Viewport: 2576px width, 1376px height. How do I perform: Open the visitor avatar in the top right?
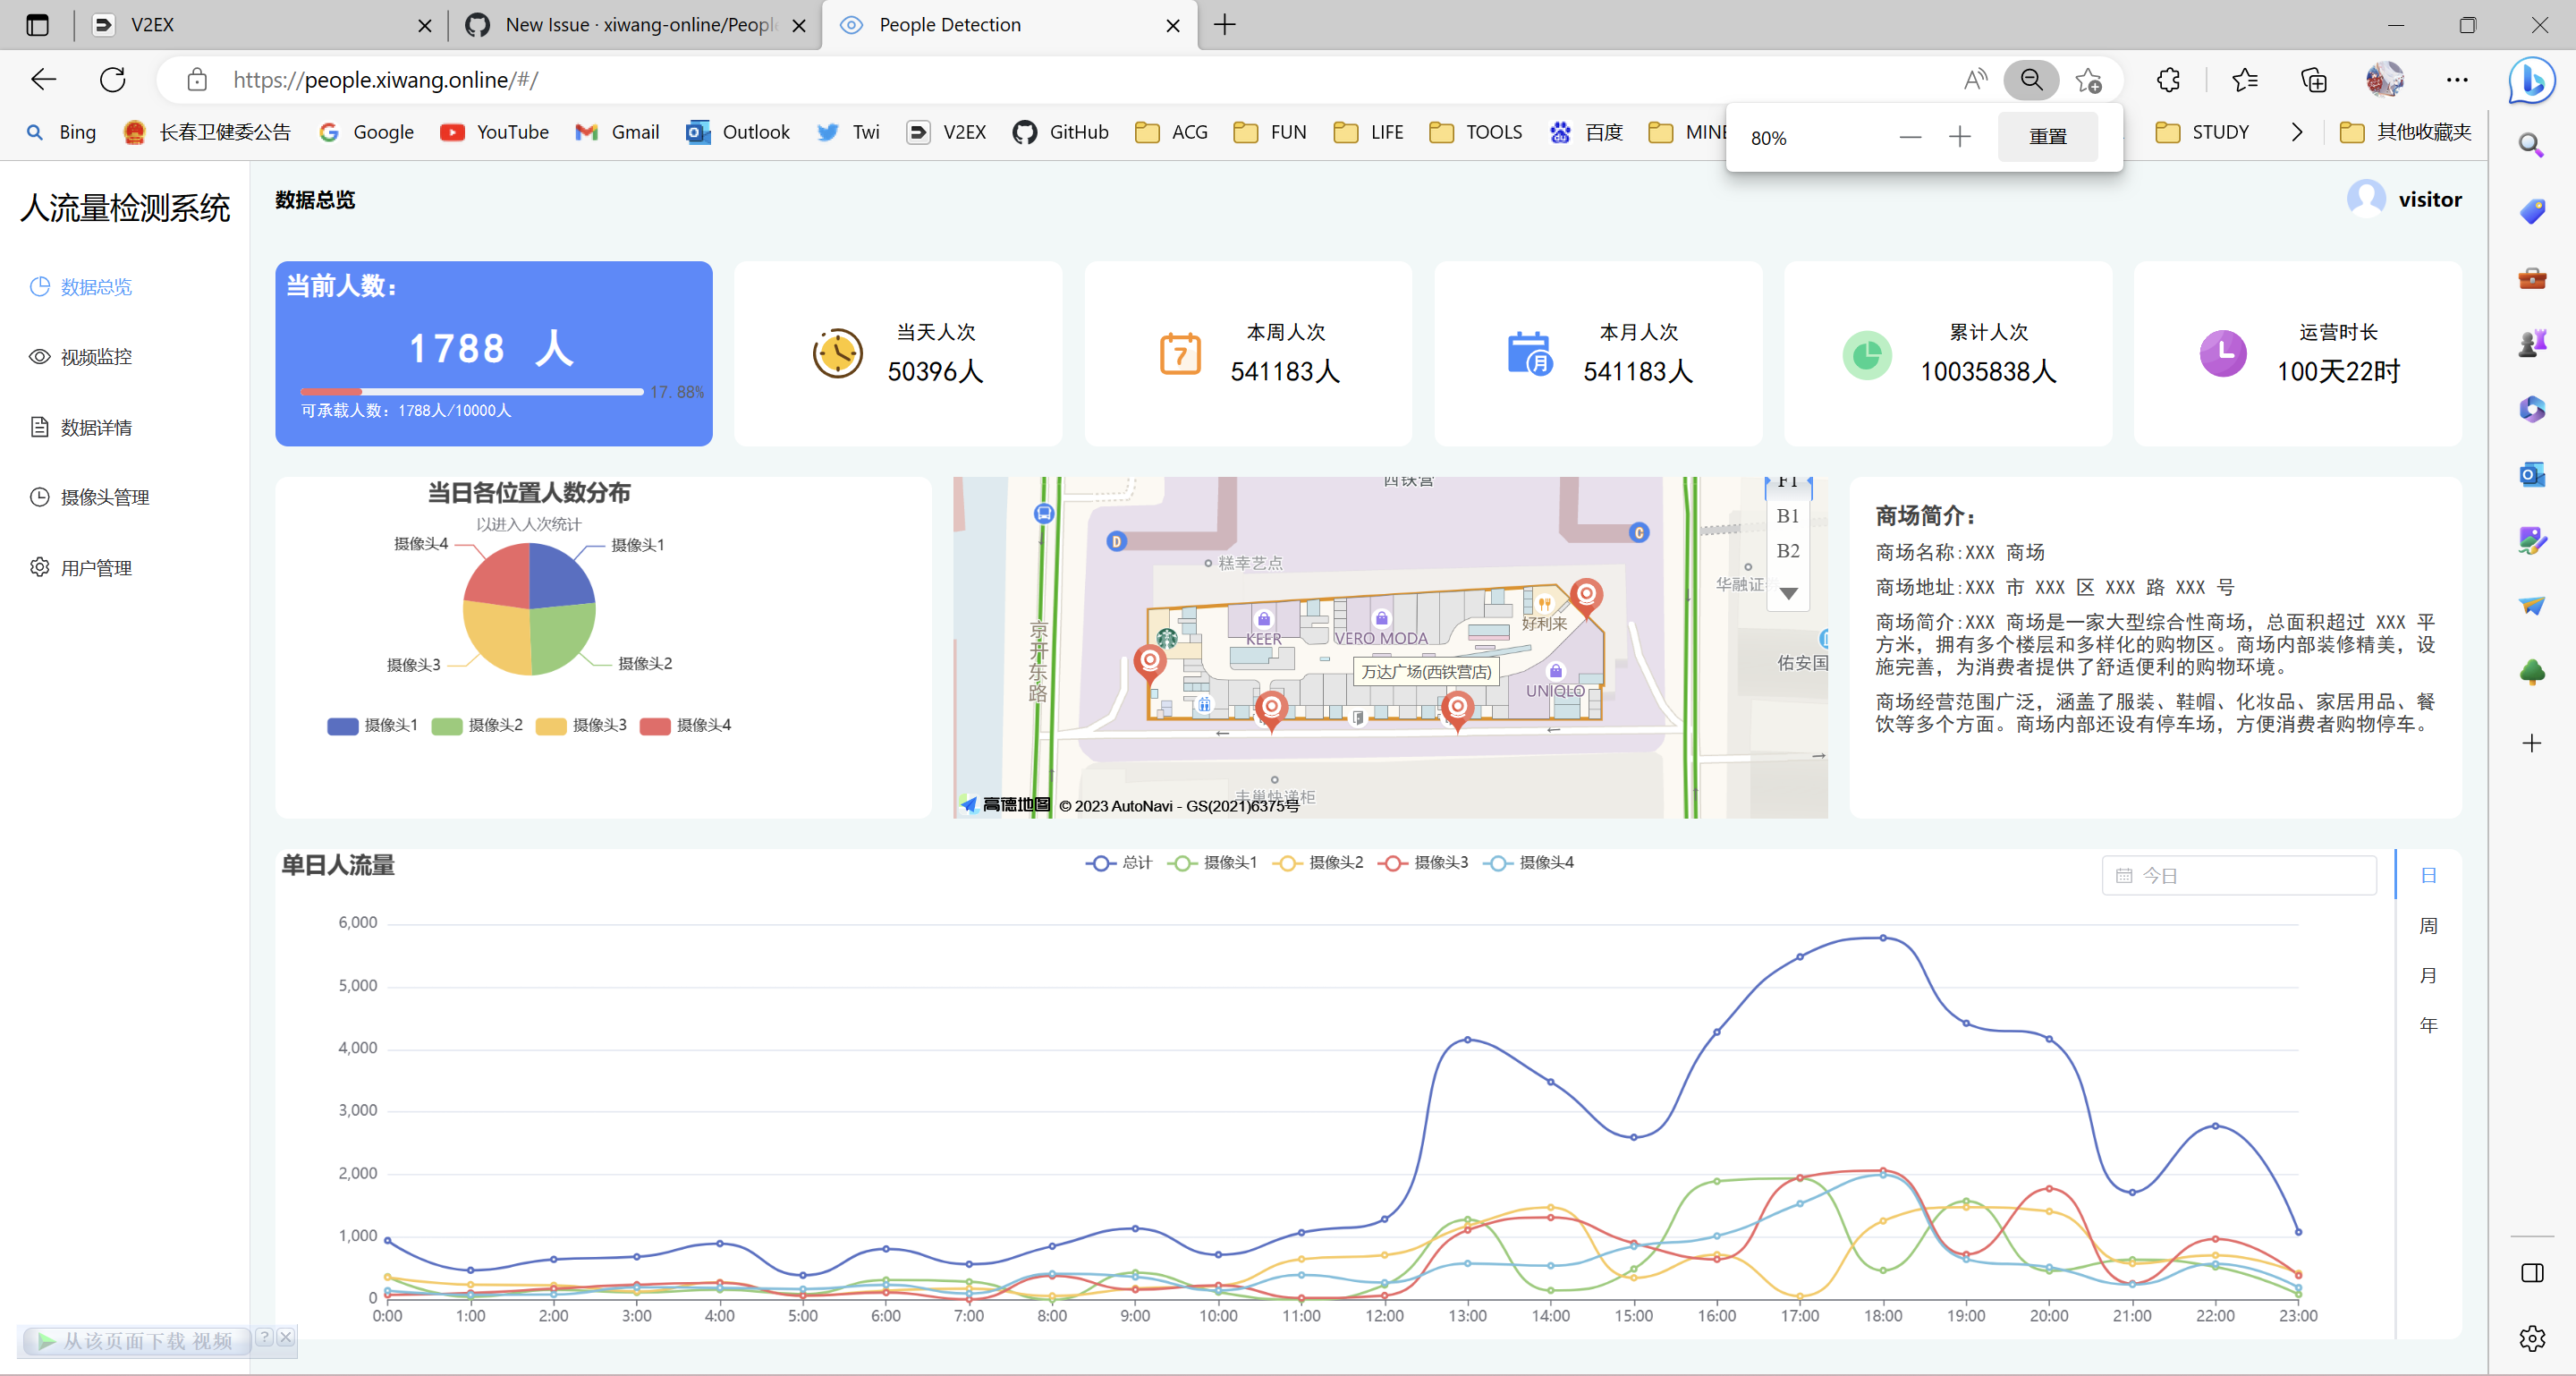click(2368, 199)
